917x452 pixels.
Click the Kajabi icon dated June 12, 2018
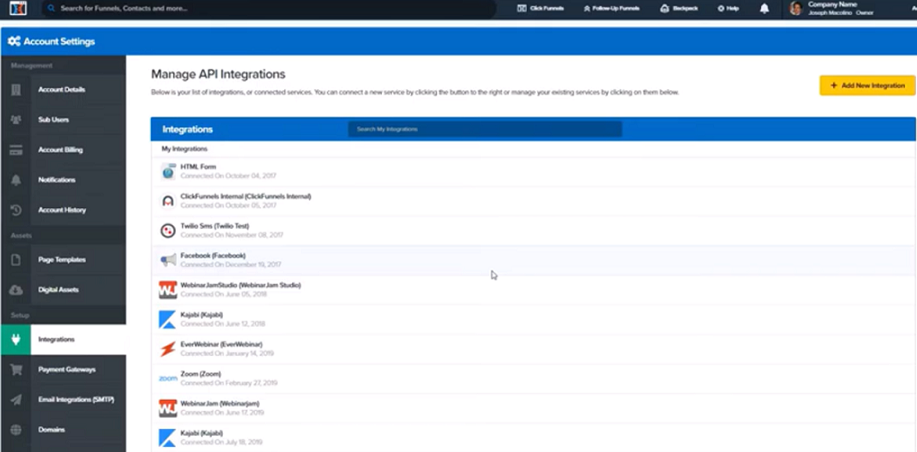[x=168, y=319]
